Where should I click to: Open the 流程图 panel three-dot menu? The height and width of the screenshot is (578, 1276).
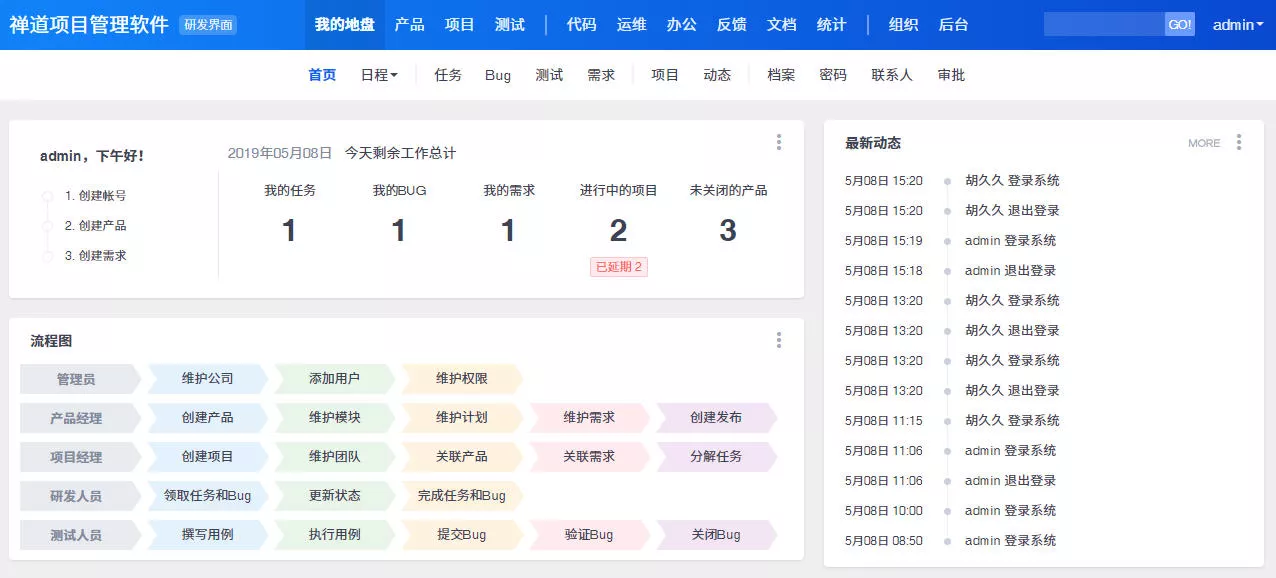click(778, 341)
